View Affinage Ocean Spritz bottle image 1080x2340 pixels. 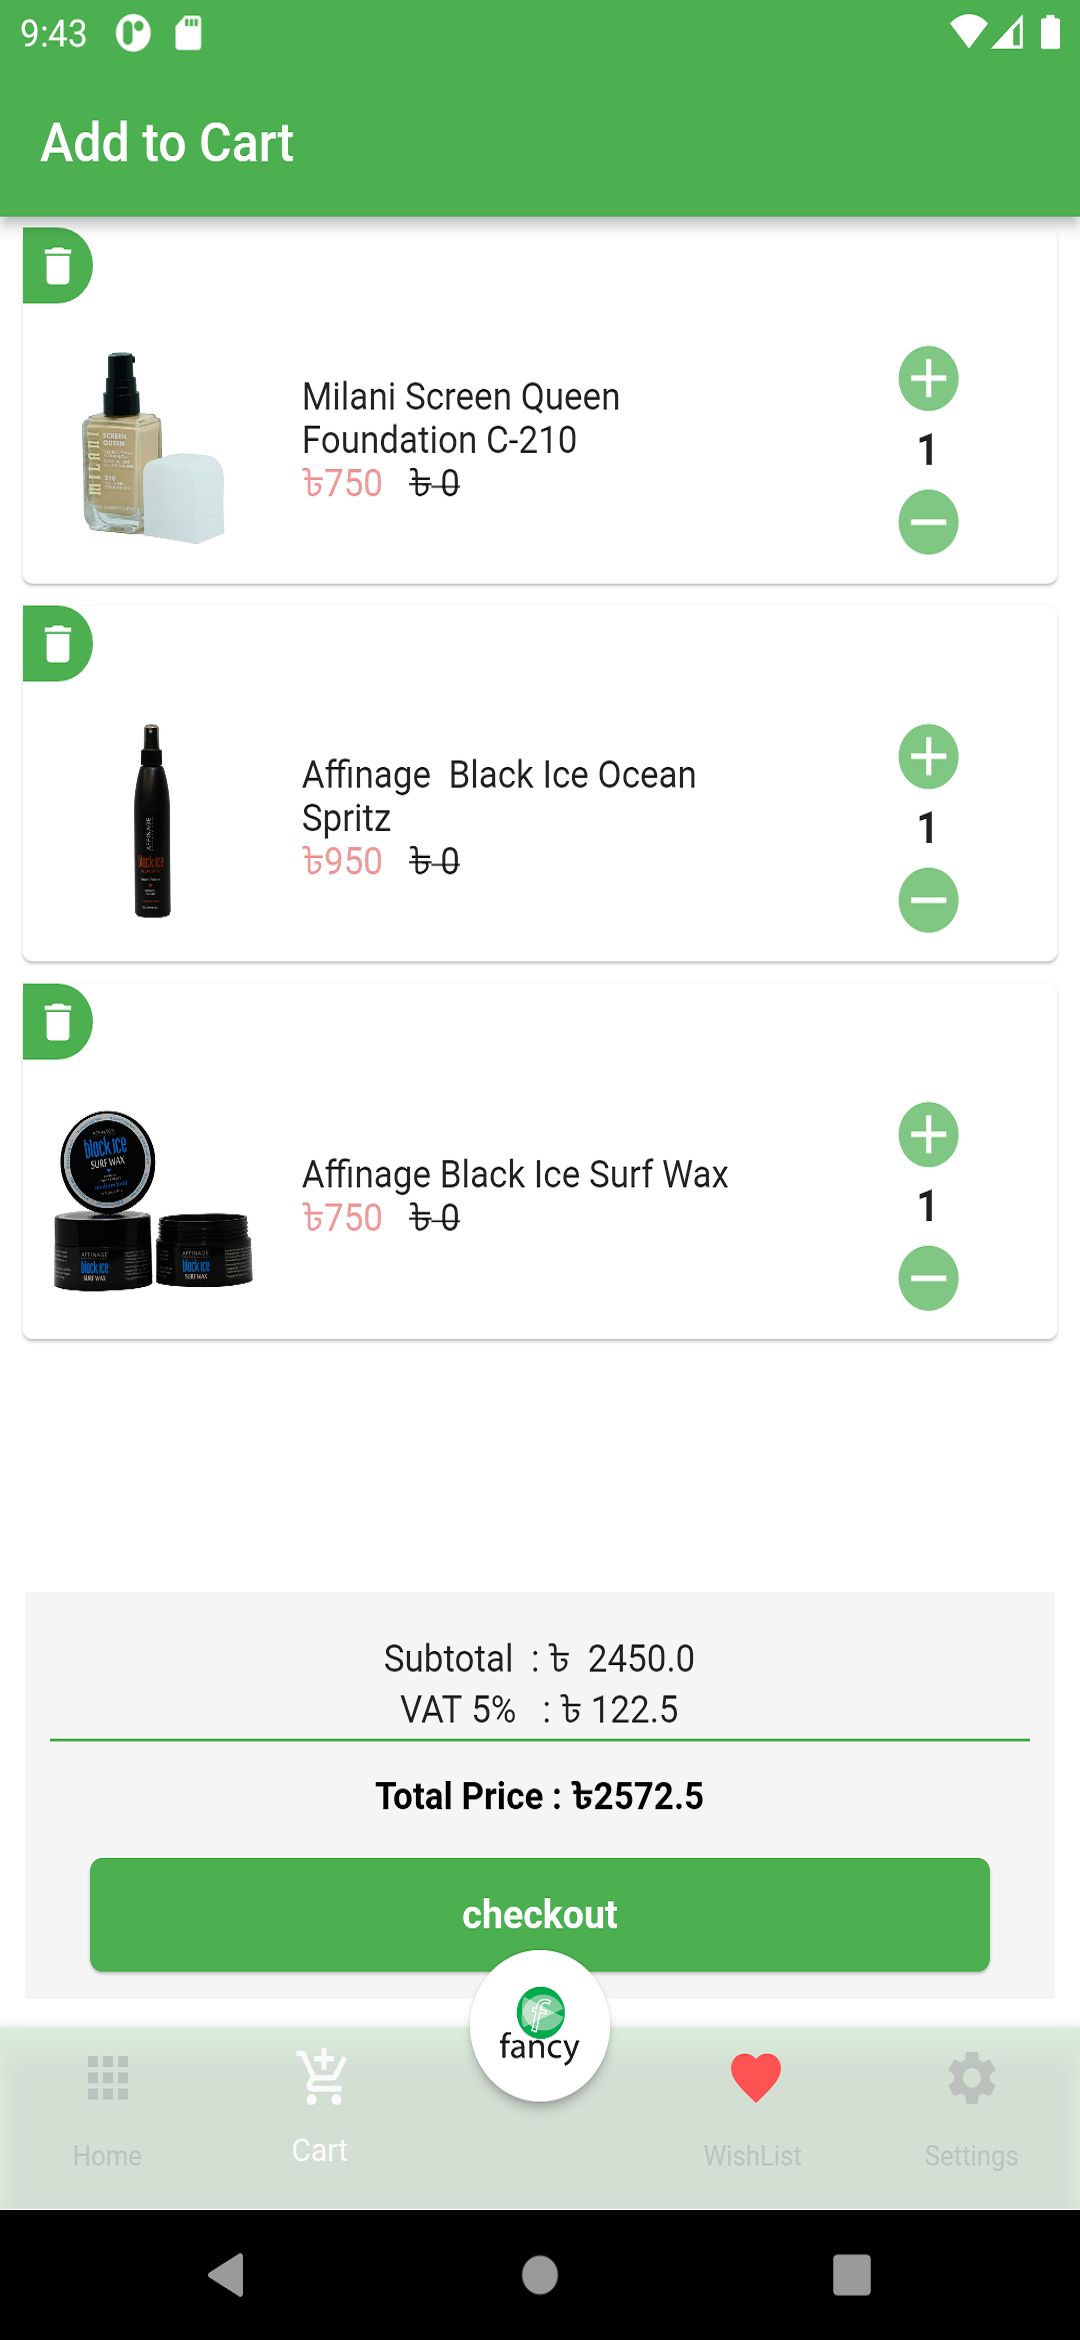tap(152, 821)
